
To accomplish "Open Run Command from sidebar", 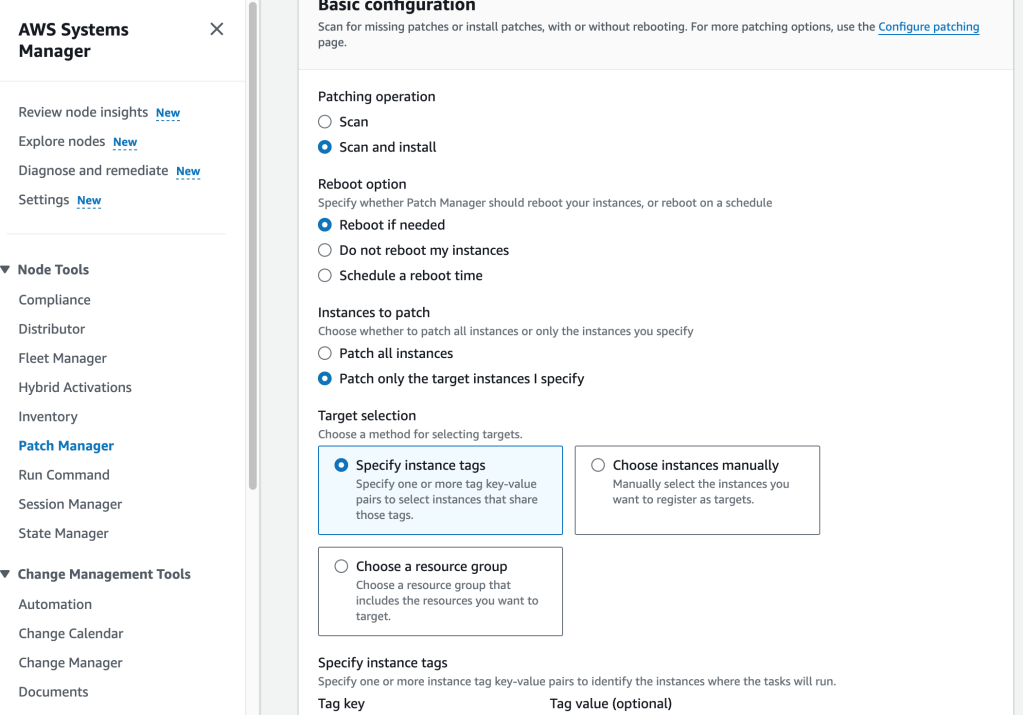I will (x=64, y=475).
